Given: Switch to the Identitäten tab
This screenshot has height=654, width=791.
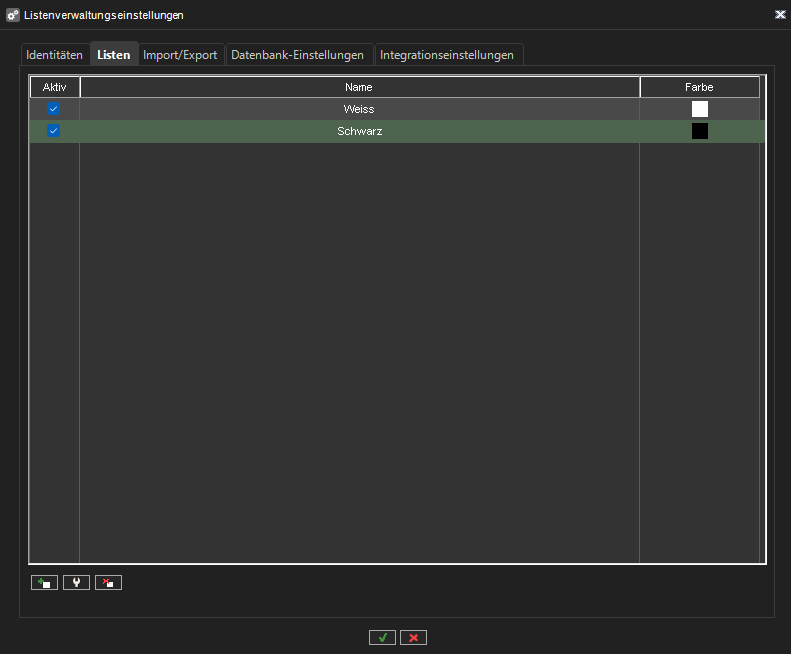Looking at the screenshot, I should click(55, 55).
